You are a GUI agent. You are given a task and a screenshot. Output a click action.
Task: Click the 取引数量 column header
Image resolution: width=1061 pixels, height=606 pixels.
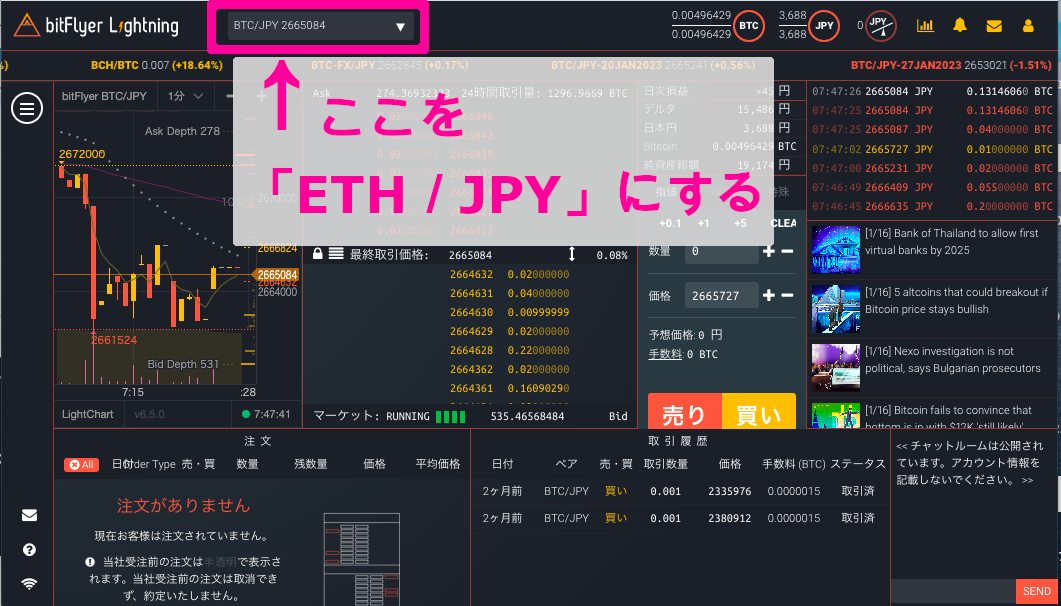pos(666,464)
